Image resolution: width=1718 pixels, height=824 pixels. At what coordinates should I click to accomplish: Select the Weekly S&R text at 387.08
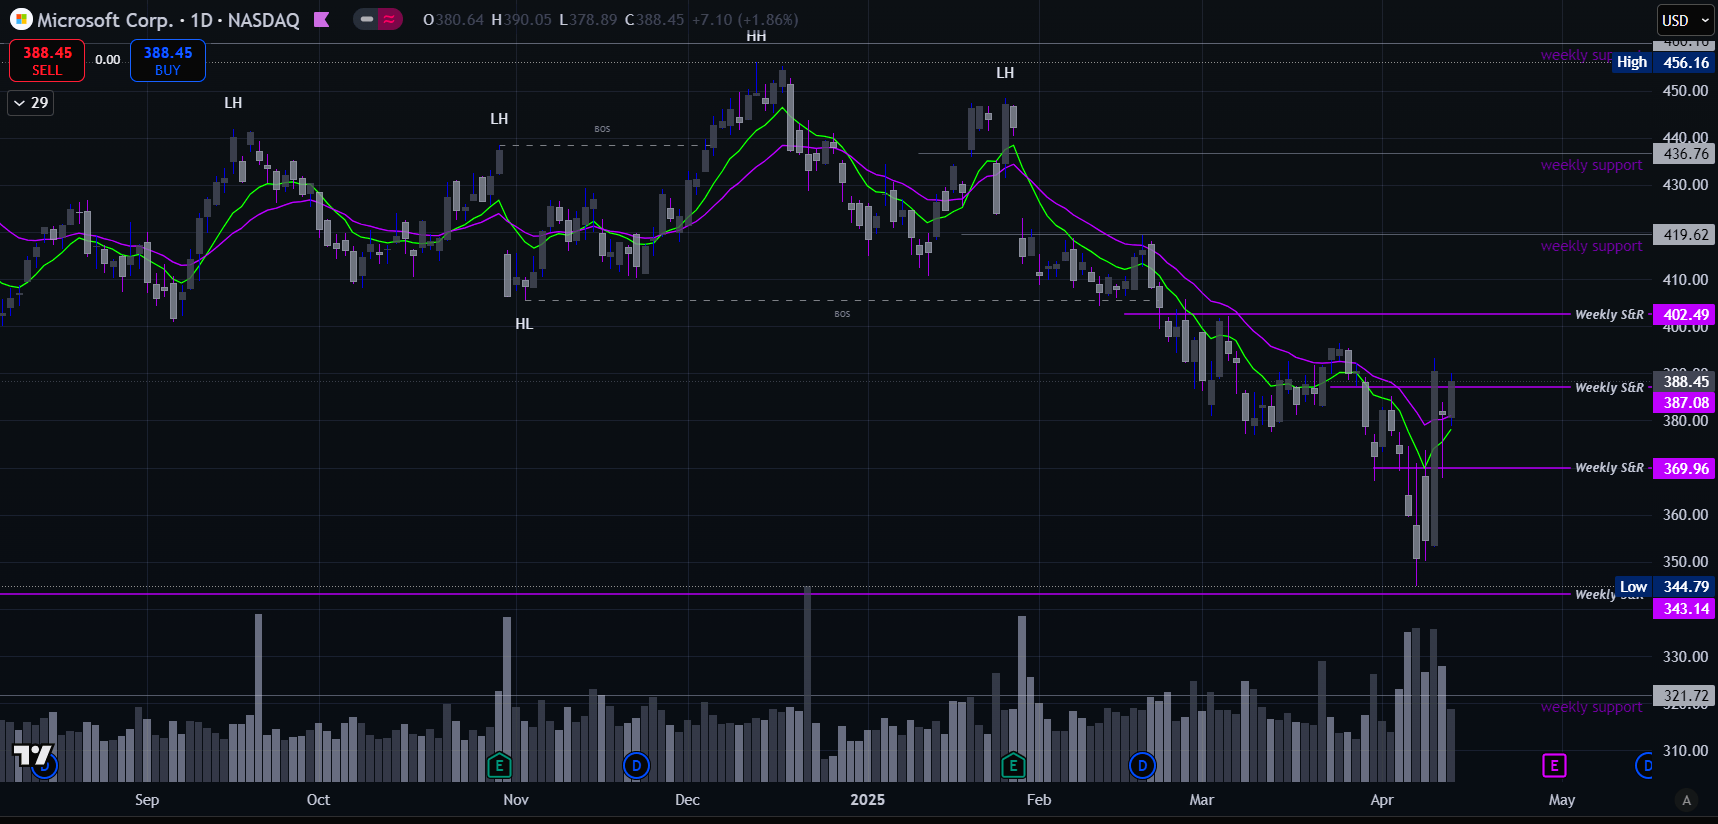tap(1609, 388)
